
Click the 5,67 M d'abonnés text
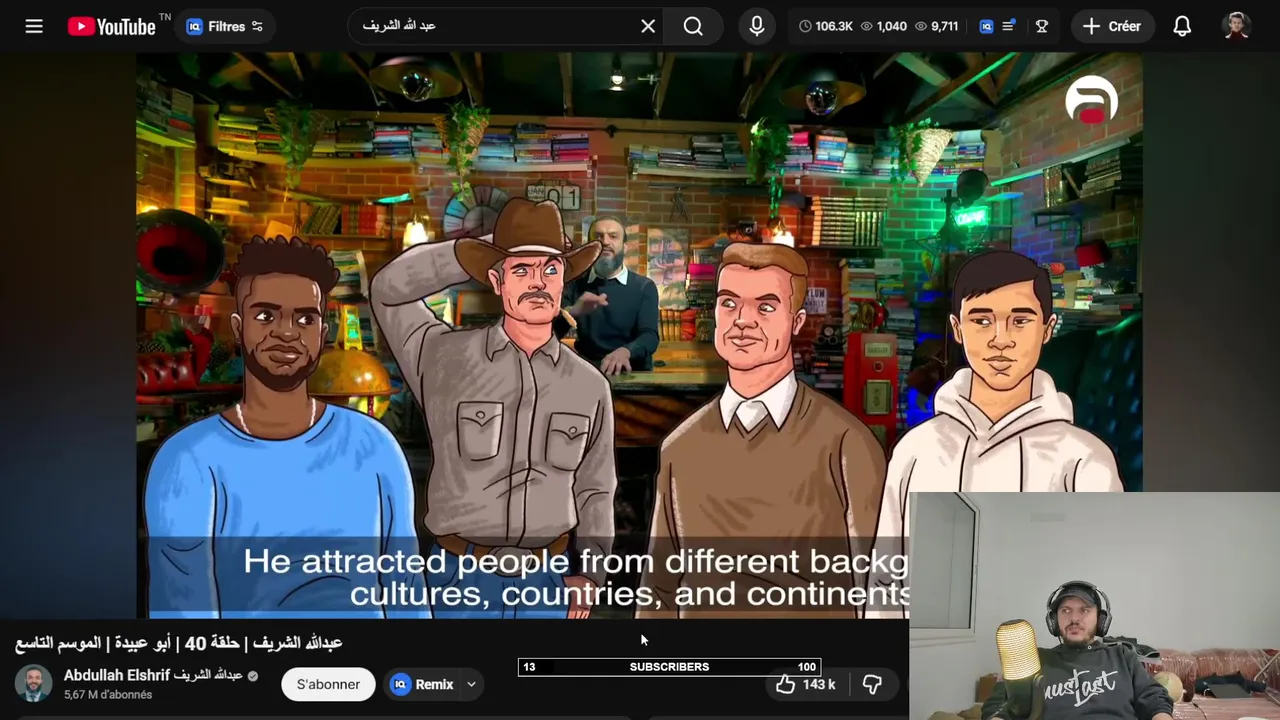tap(108, 695)
